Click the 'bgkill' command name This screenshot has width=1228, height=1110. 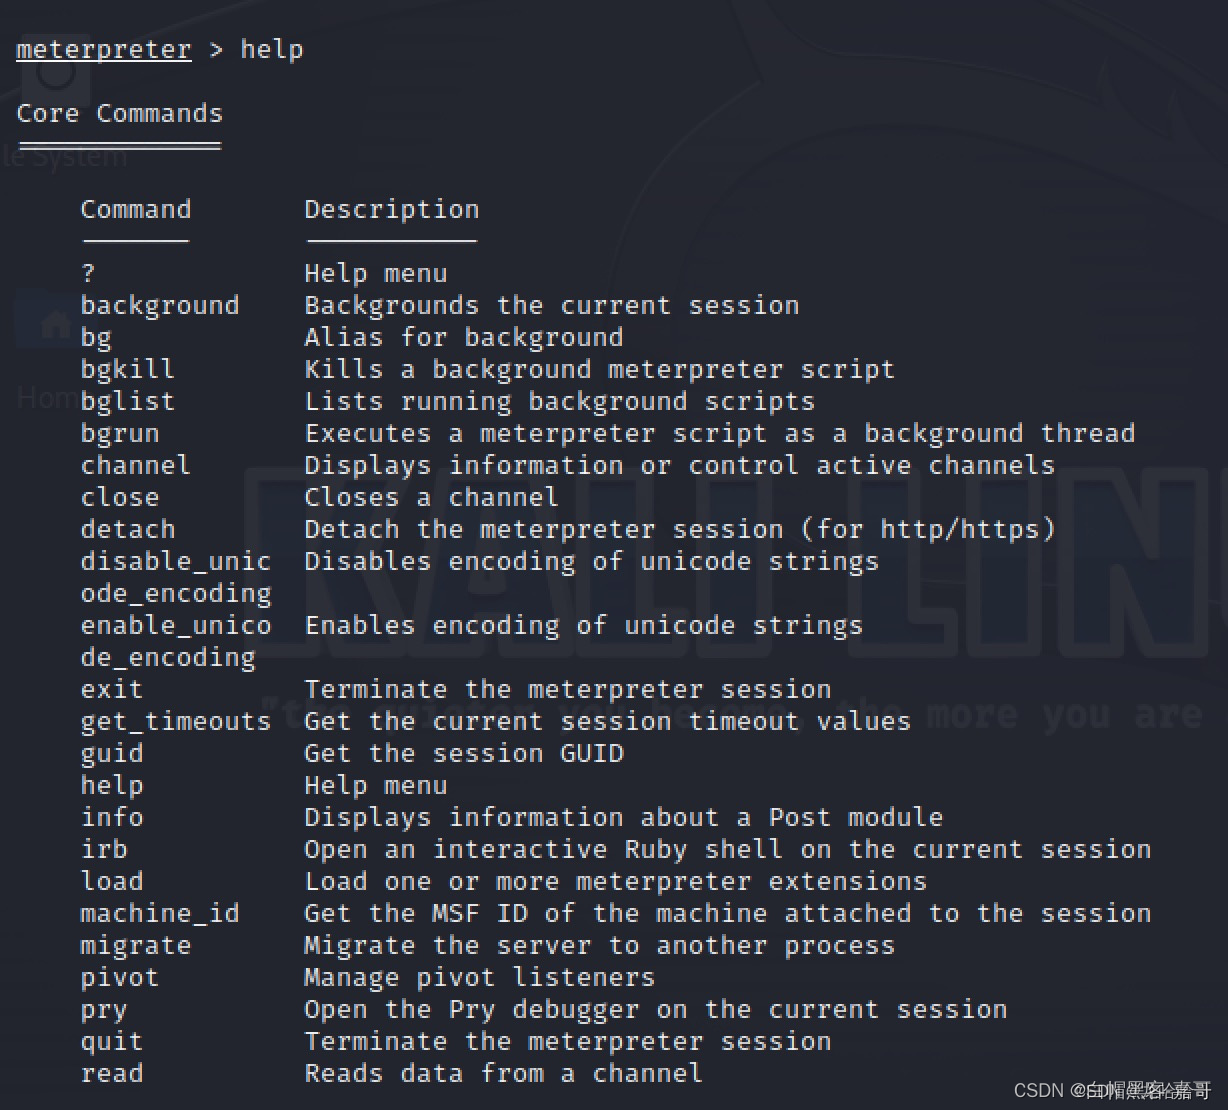point(127,369)
